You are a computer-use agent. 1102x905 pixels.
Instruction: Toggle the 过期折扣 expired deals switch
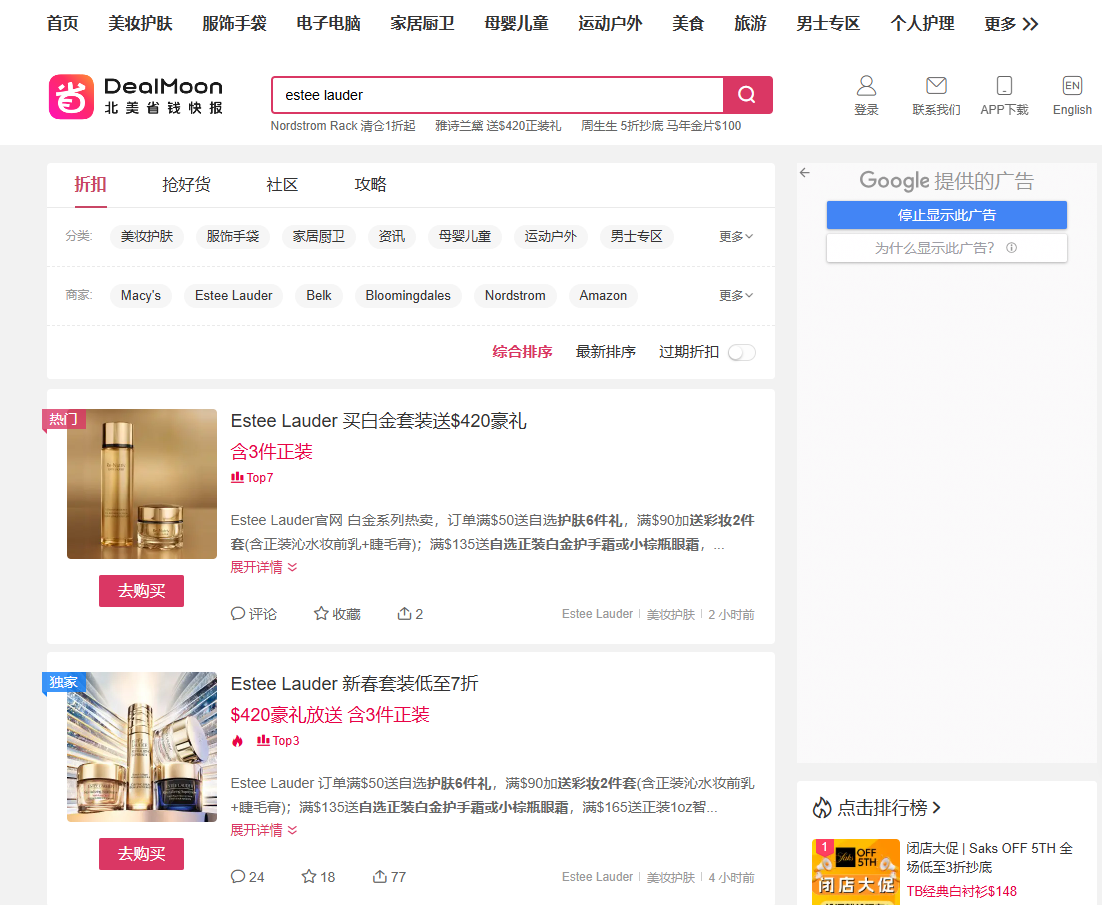(x=741, y=352)
